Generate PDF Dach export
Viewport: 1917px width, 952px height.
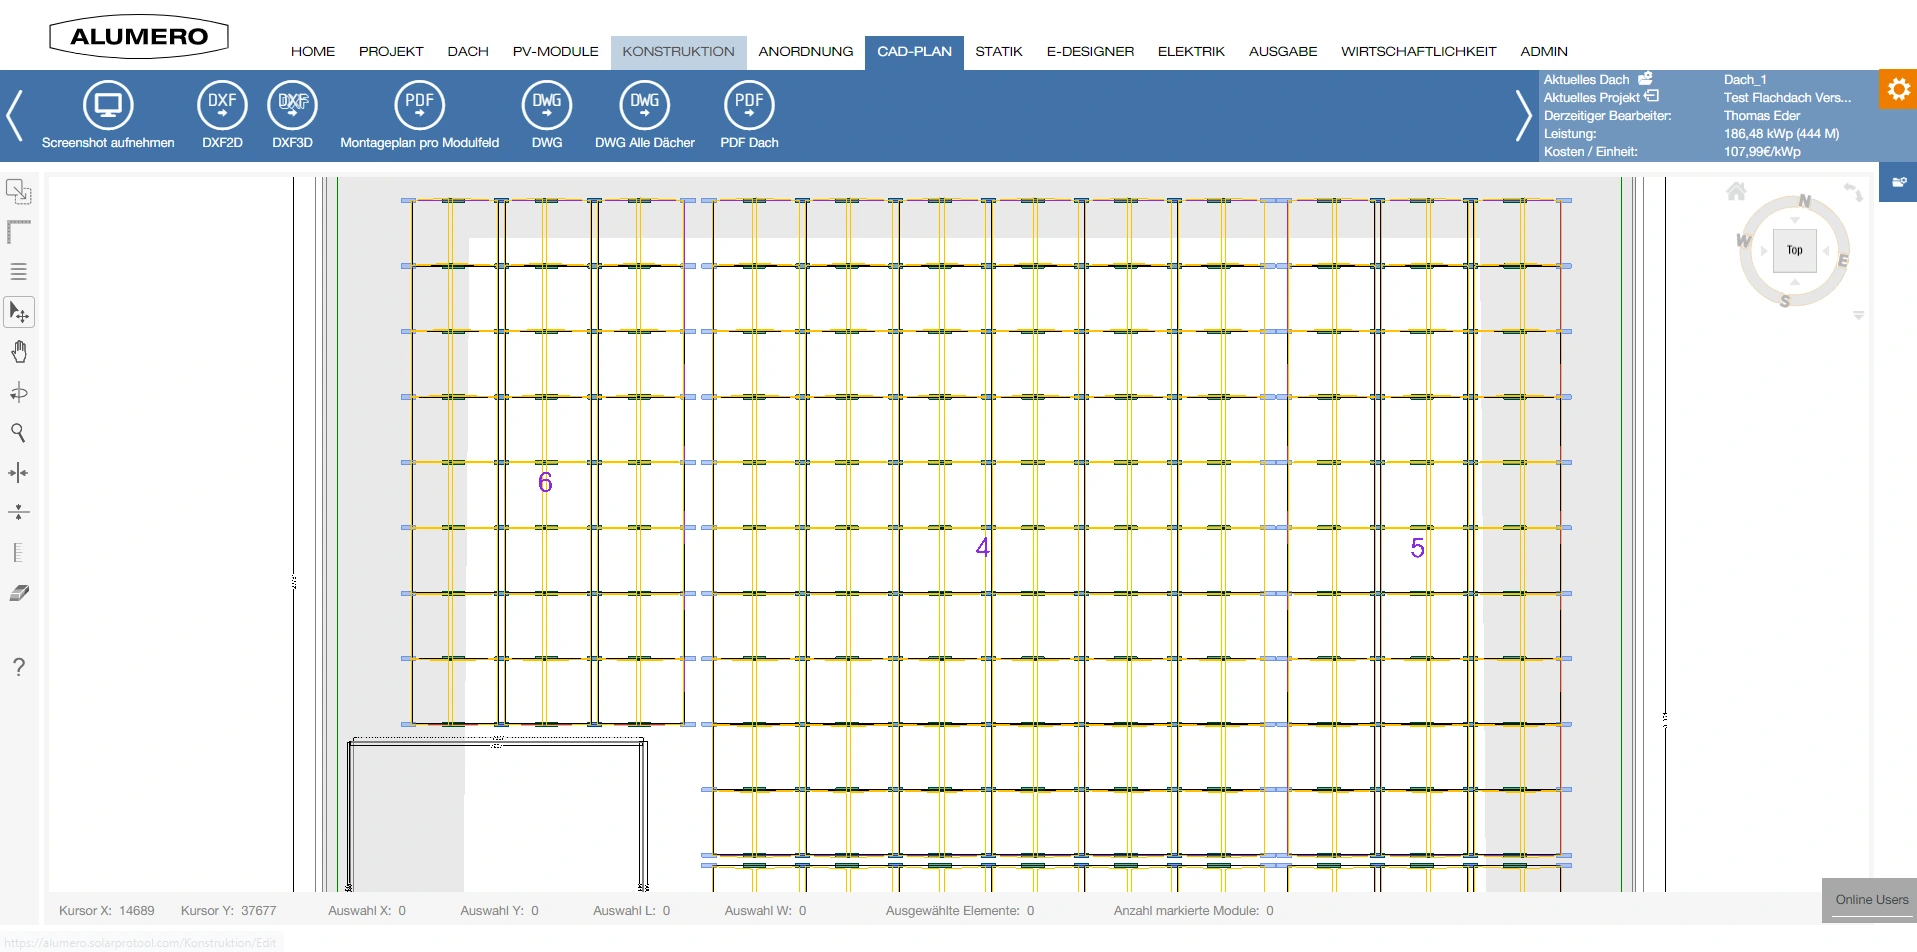coord(749,105)
